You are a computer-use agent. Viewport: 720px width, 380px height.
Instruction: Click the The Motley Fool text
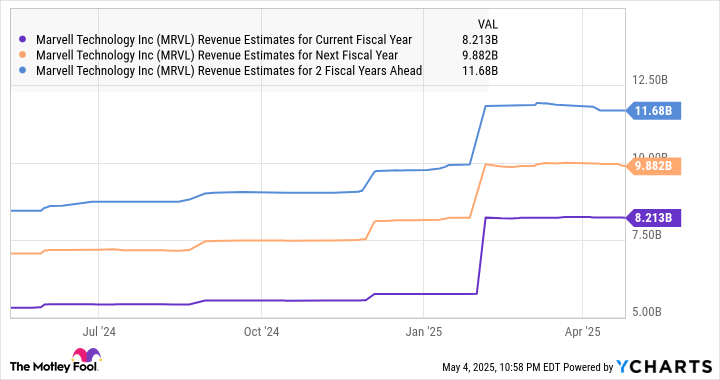click(x=53, y=367)
